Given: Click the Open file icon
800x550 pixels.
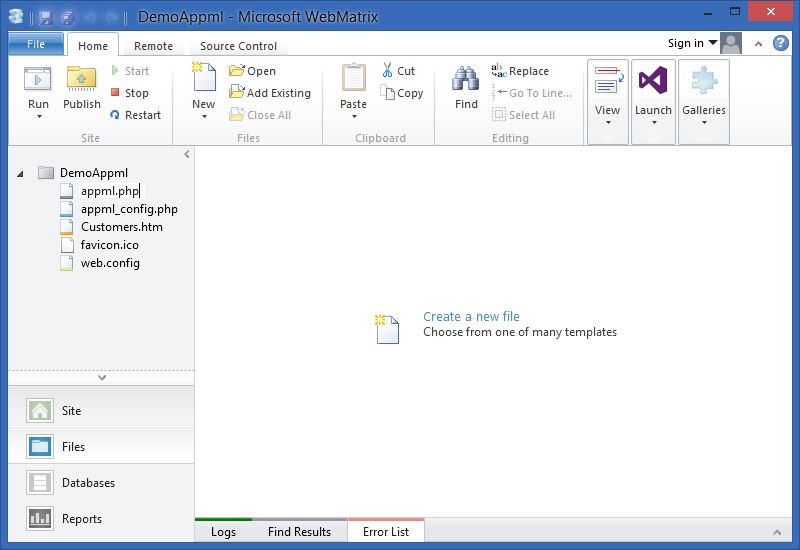Looking at the screenshot, I should [237, 71].
